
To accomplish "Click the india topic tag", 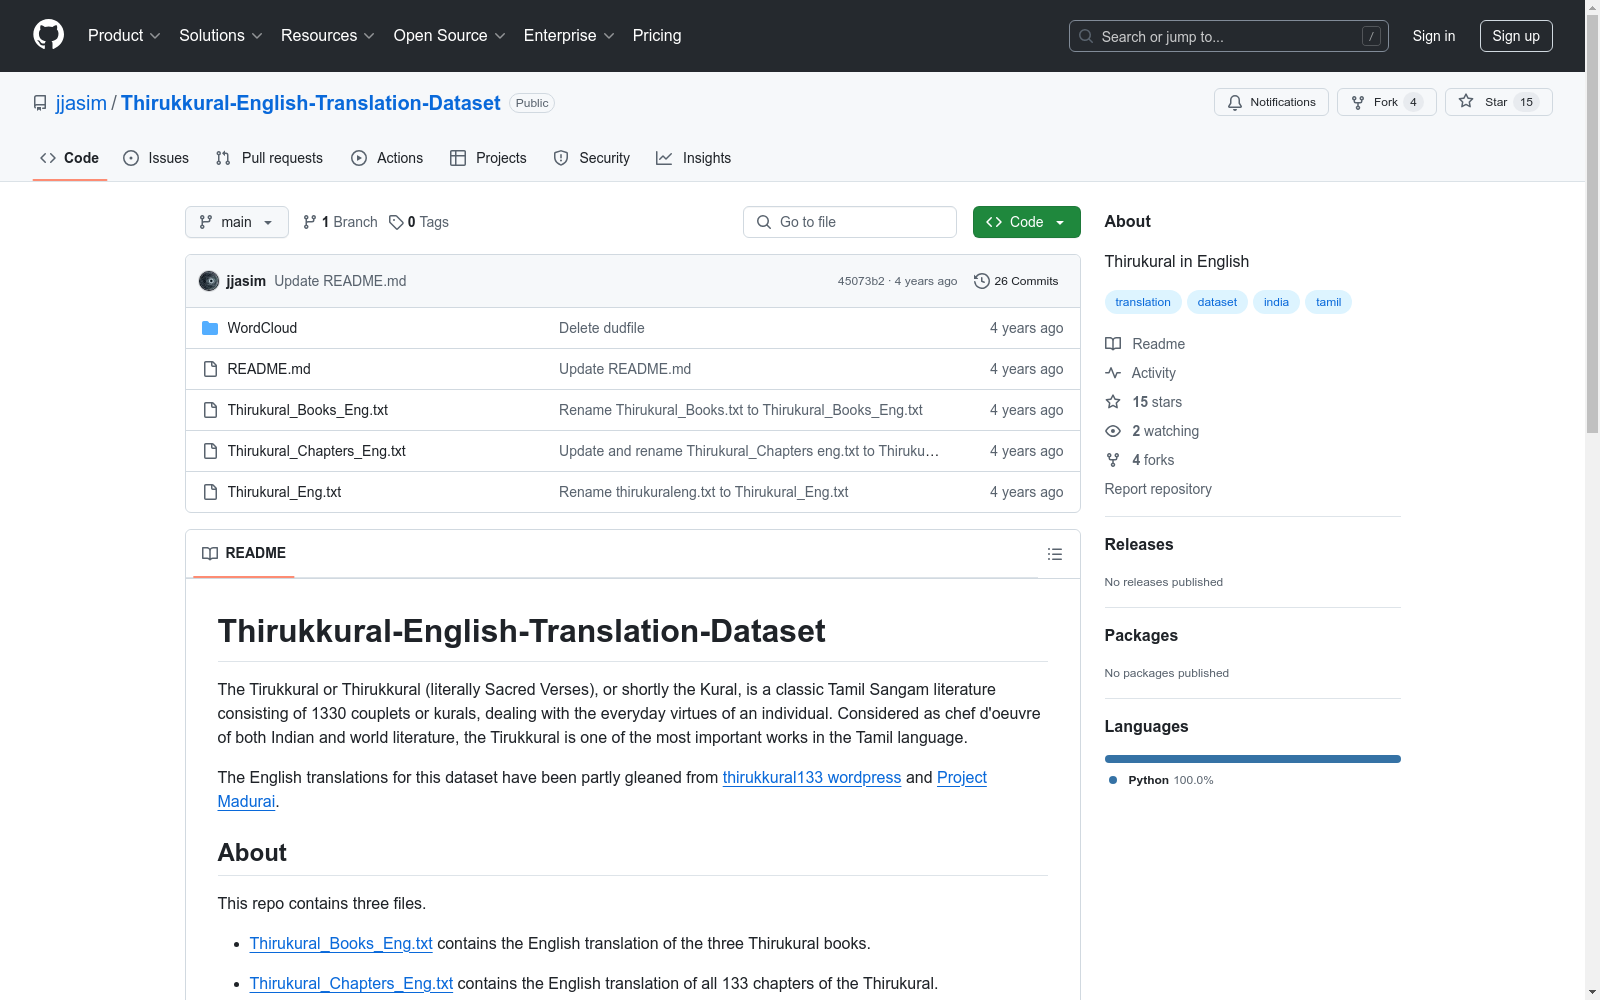I will pyautogui.click(x=1276, y=302).
